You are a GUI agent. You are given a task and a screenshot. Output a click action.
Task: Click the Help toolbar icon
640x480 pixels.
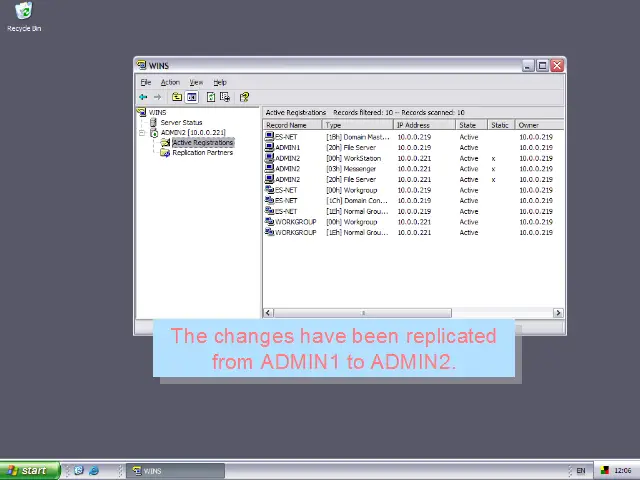[x=244, y=97]
